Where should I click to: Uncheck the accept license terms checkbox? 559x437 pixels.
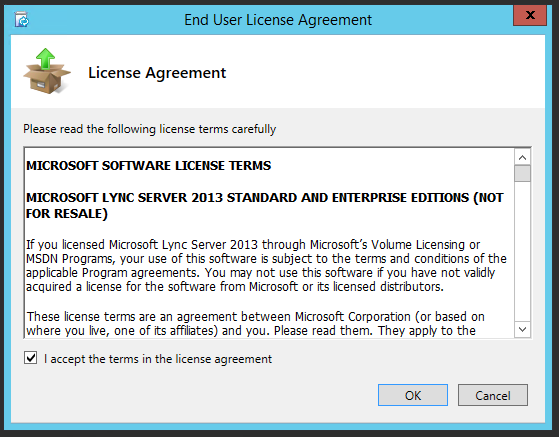point(31,358)
